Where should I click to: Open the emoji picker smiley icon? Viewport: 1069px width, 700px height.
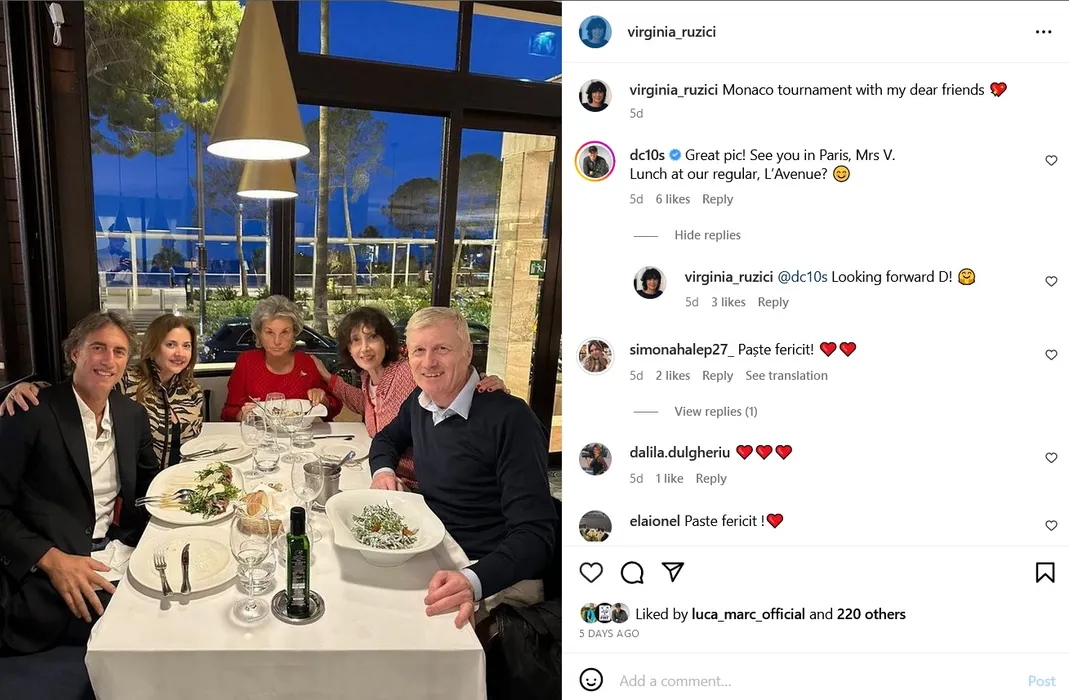coord(591,680)
